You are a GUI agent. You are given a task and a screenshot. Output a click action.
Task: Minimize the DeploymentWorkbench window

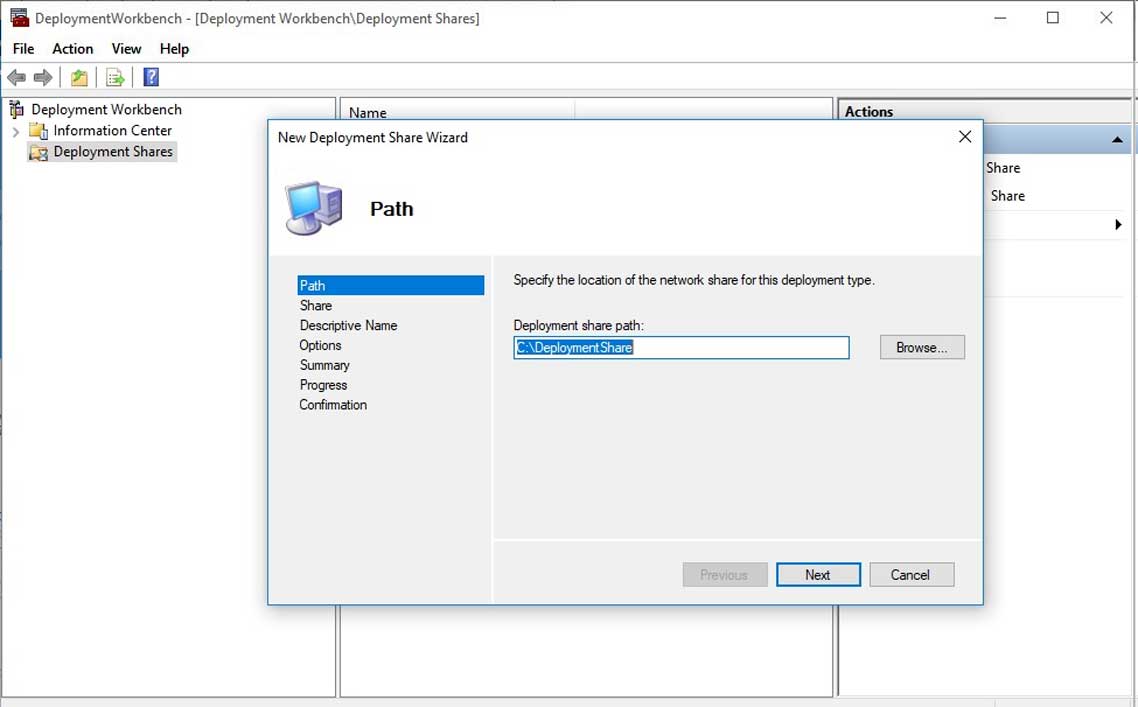pos(1000,17)
